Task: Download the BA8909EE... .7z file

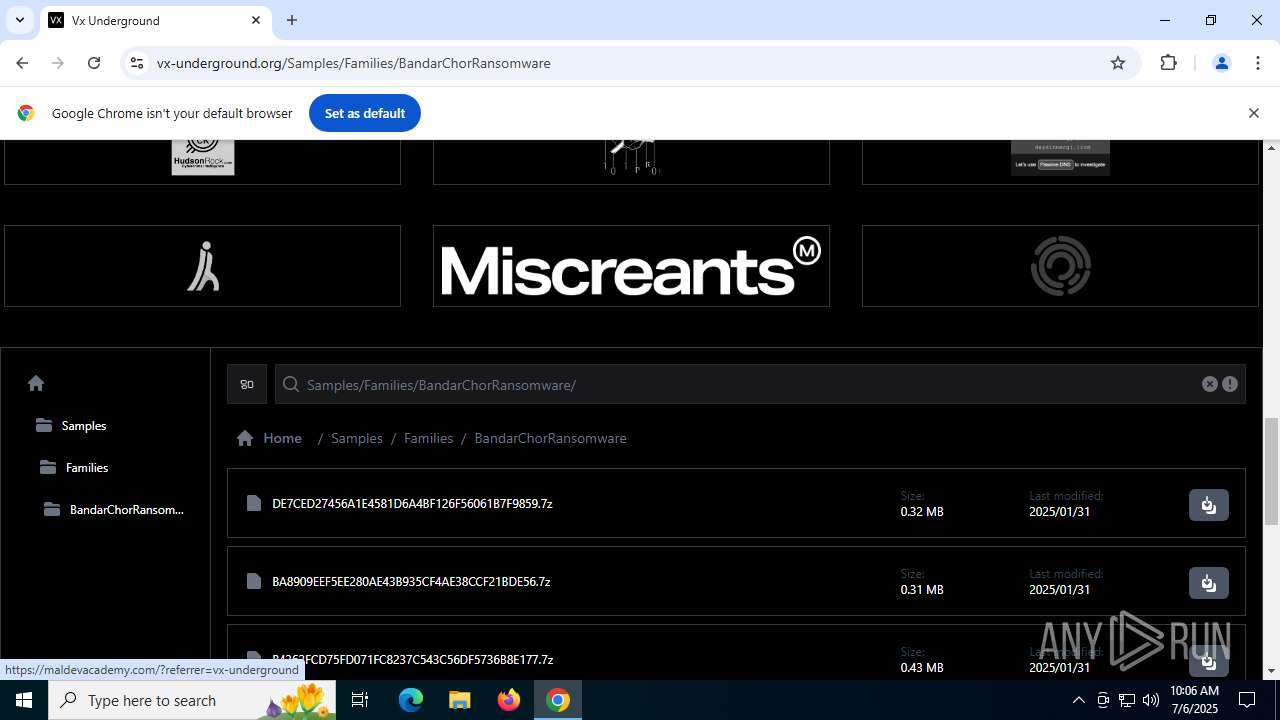Action: click(x=1209, y=583)
